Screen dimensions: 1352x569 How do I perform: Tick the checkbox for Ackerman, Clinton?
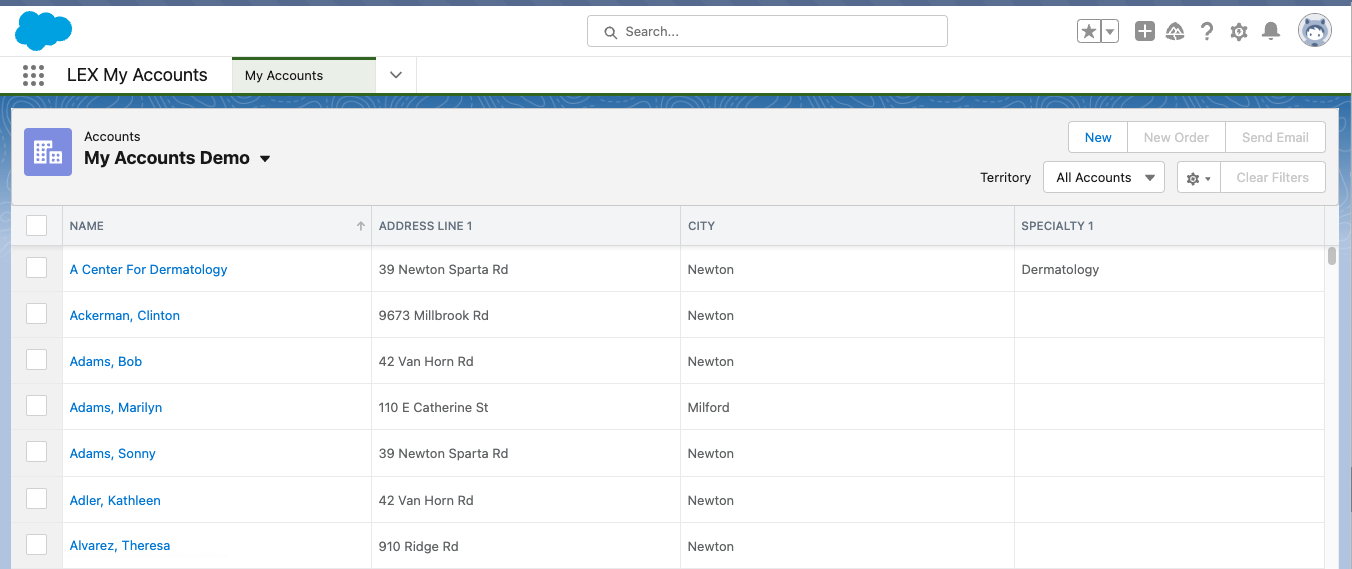coord(37,314)
